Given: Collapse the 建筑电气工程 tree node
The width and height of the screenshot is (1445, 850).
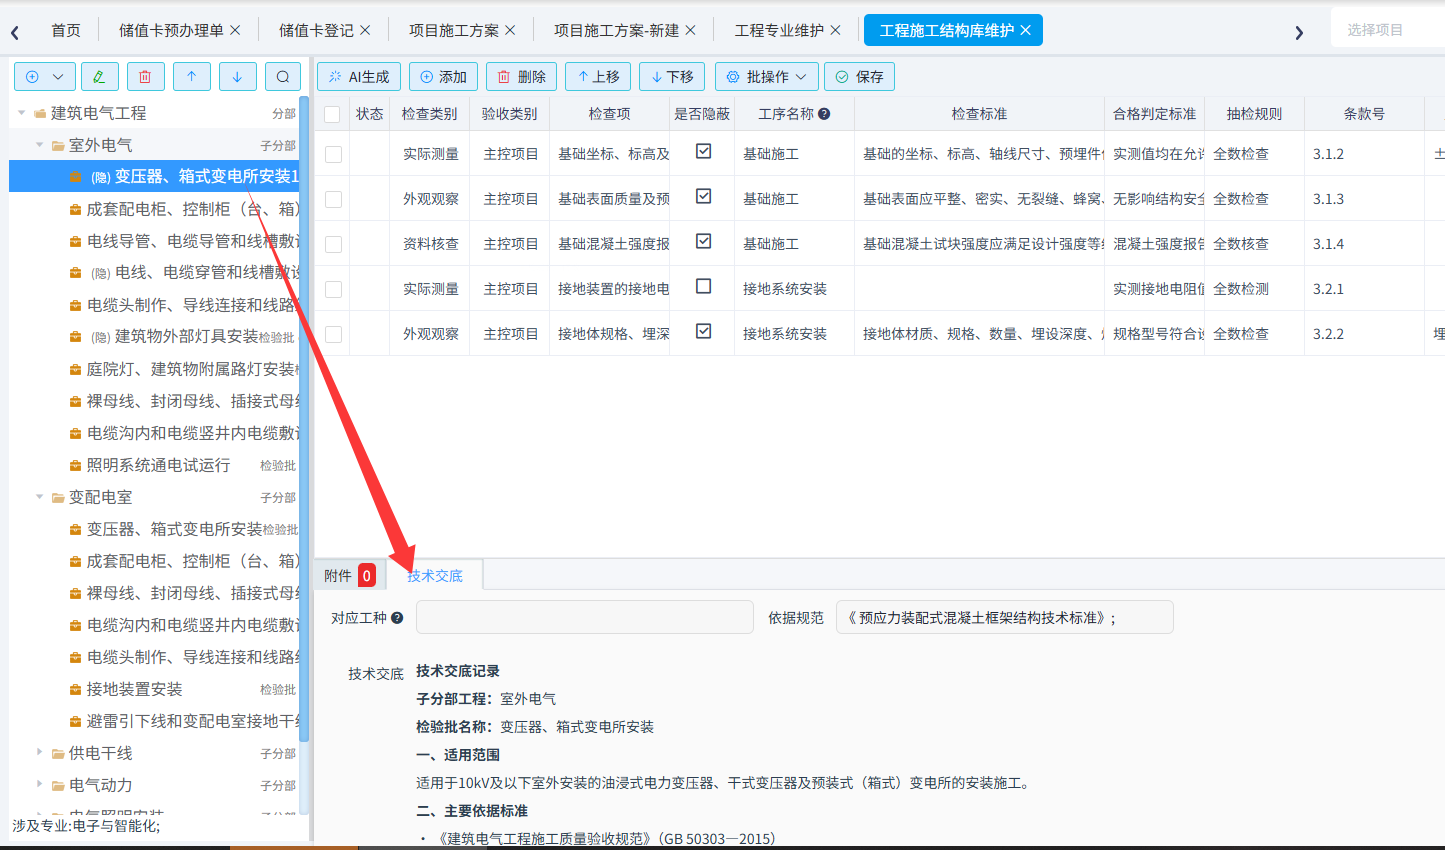Looking at the screenshot, I should [22, 113].
